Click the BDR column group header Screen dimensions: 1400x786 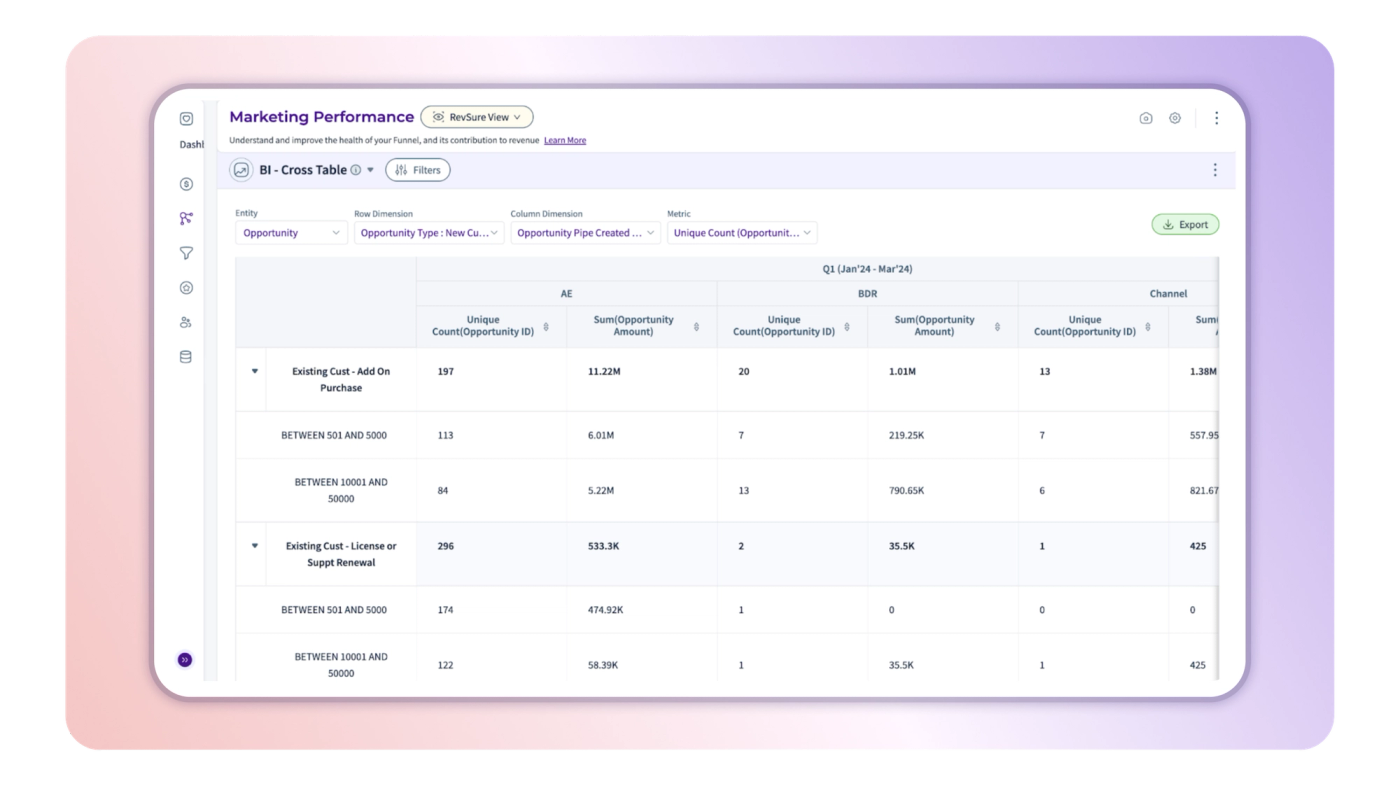pos(867,294)
